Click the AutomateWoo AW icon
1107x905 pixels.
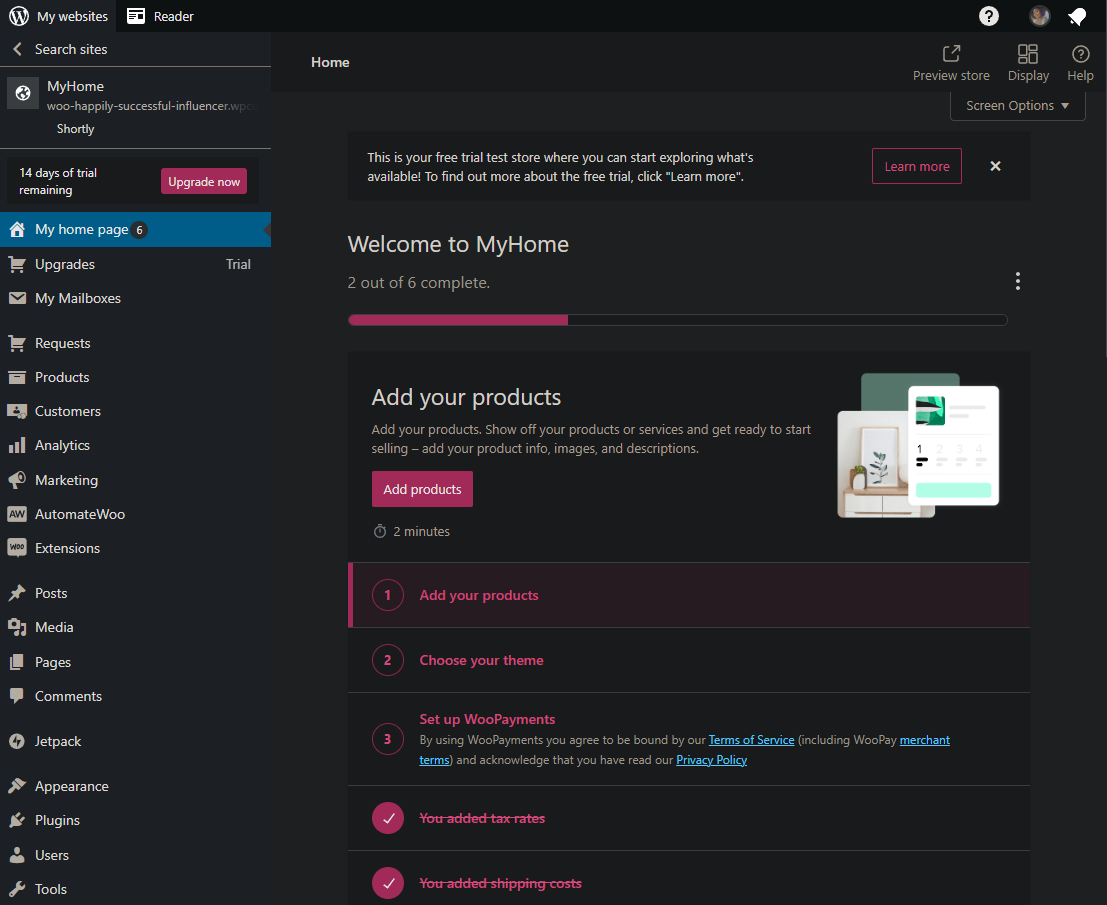pos(17,514)
